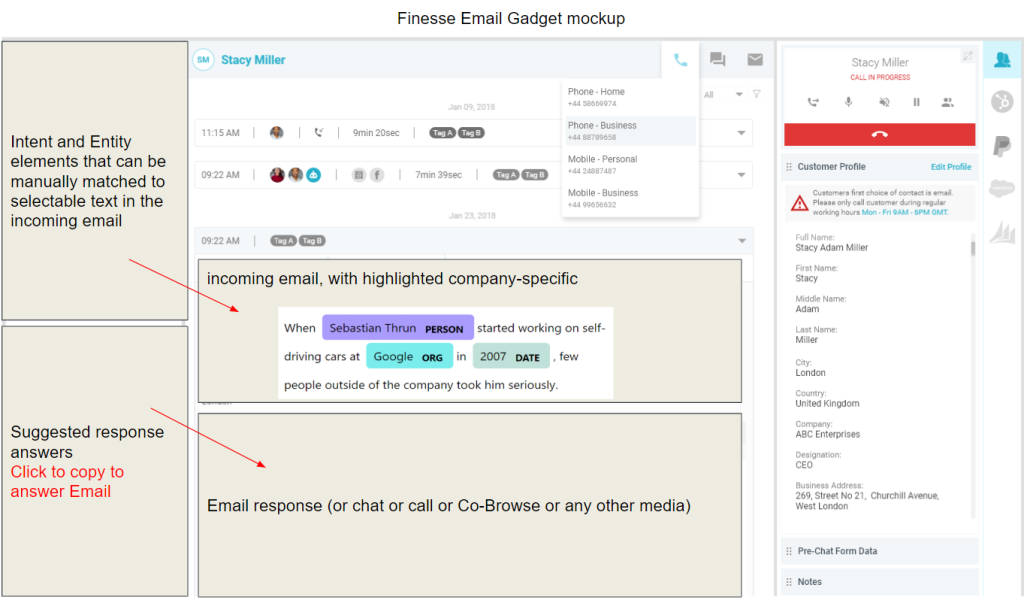Click Edit Profile link

(950, 167)
